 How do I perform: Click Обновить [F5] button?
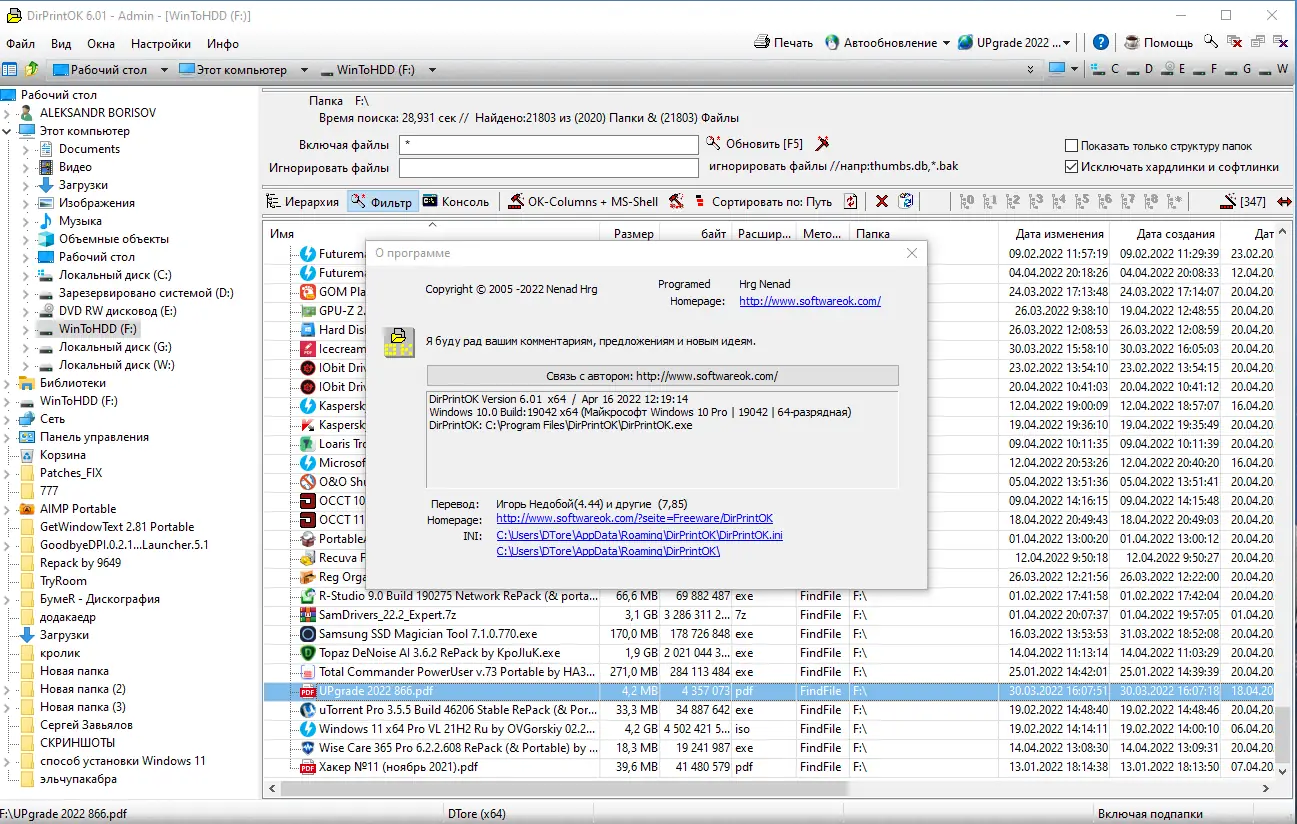point(755,144)
